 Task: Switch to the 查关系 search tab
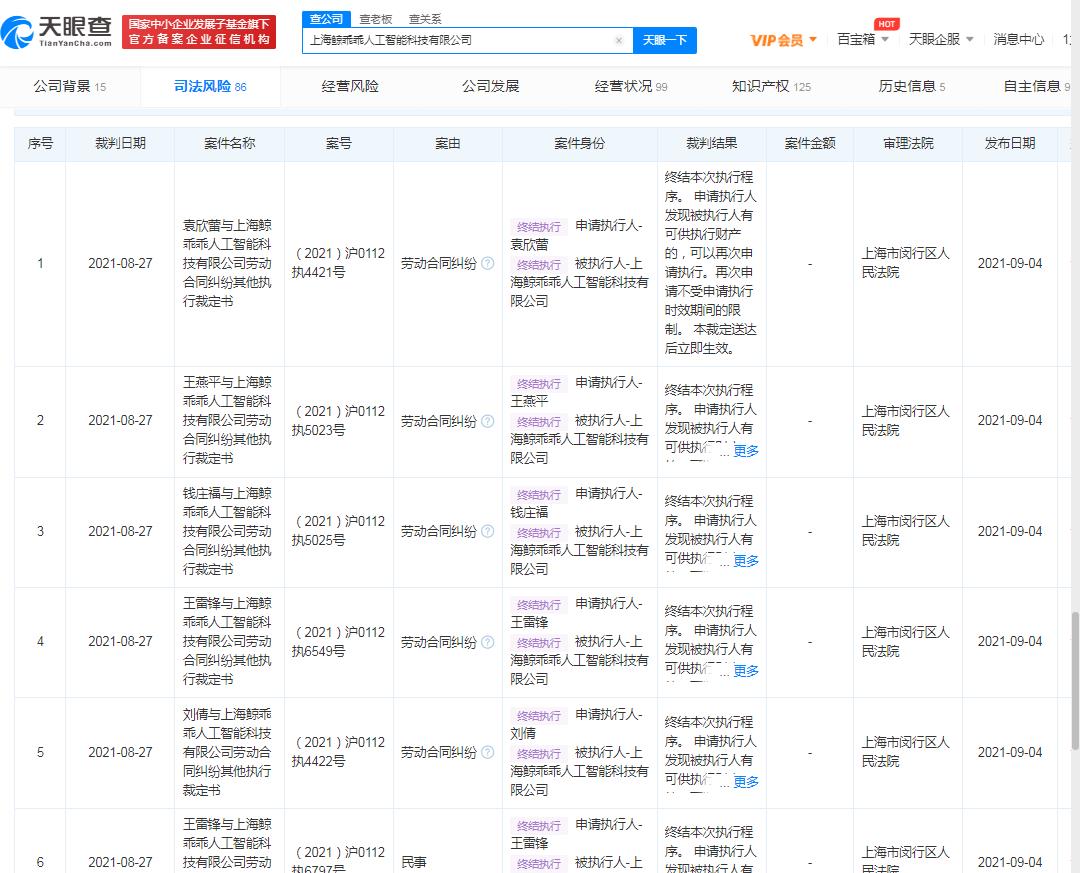pyautogui.click(x=424, y=19)
